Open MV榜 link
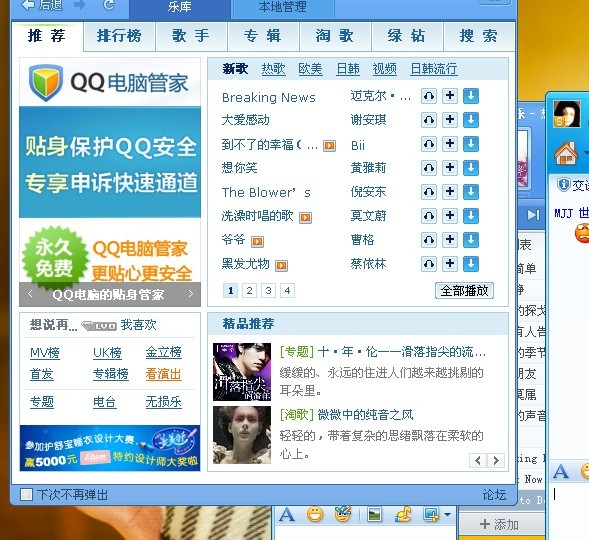This screenshot has width=589, height=540. click(x=45, y=353)
